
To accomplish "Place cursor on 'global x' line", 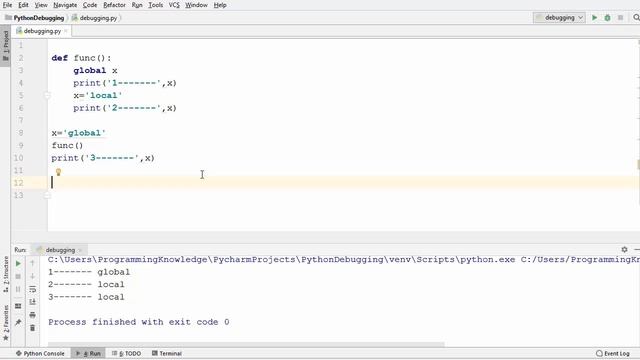I will (x=95, y=71).
